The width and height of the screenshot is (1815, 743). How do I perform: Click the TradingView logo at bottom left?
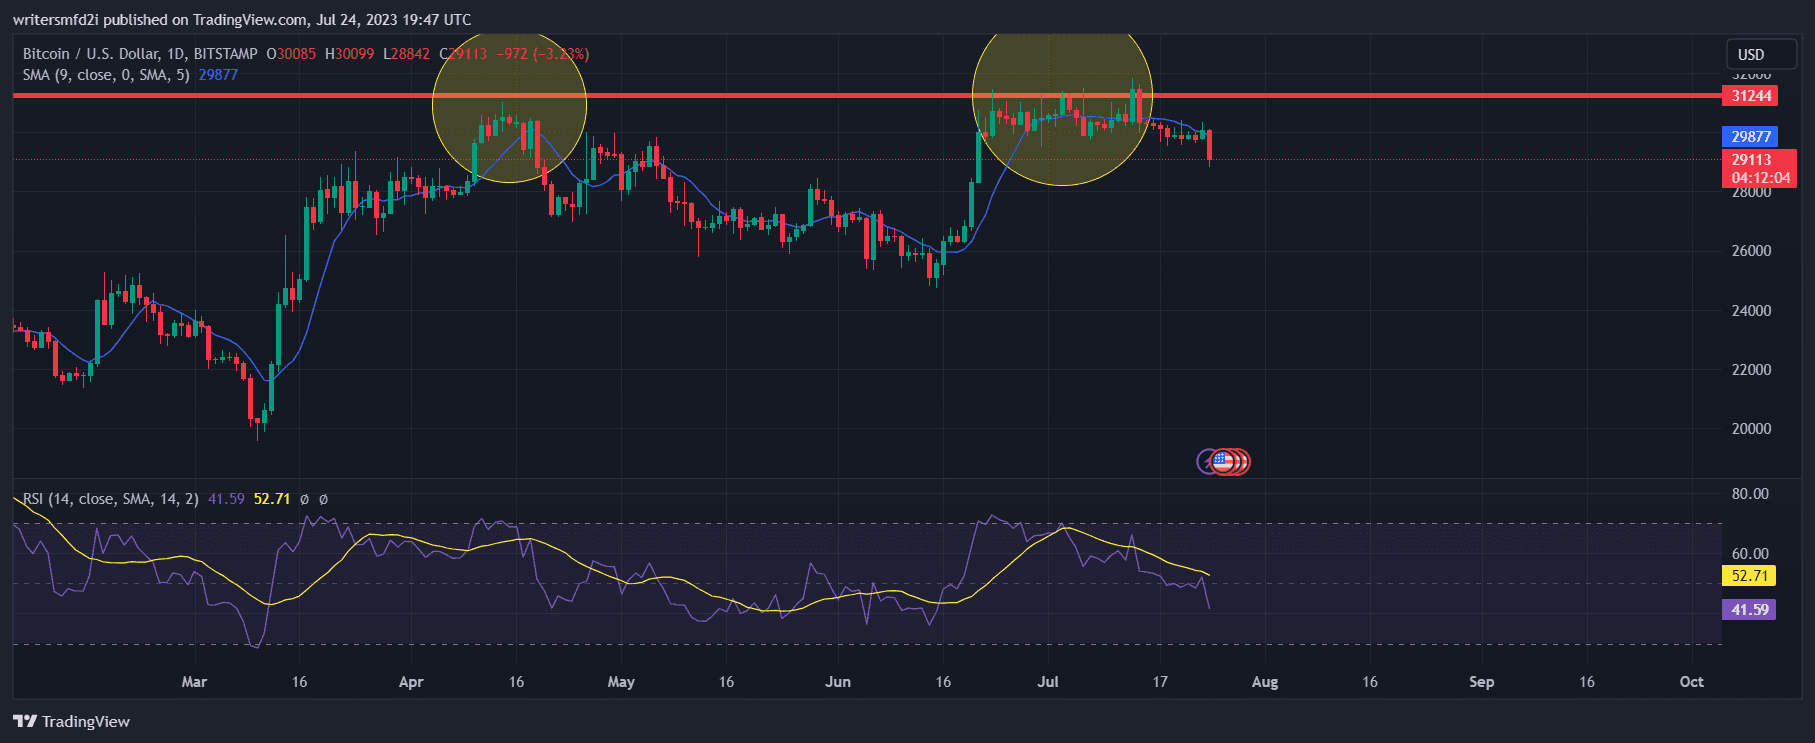pyautogui.click(x=72, y=721)
